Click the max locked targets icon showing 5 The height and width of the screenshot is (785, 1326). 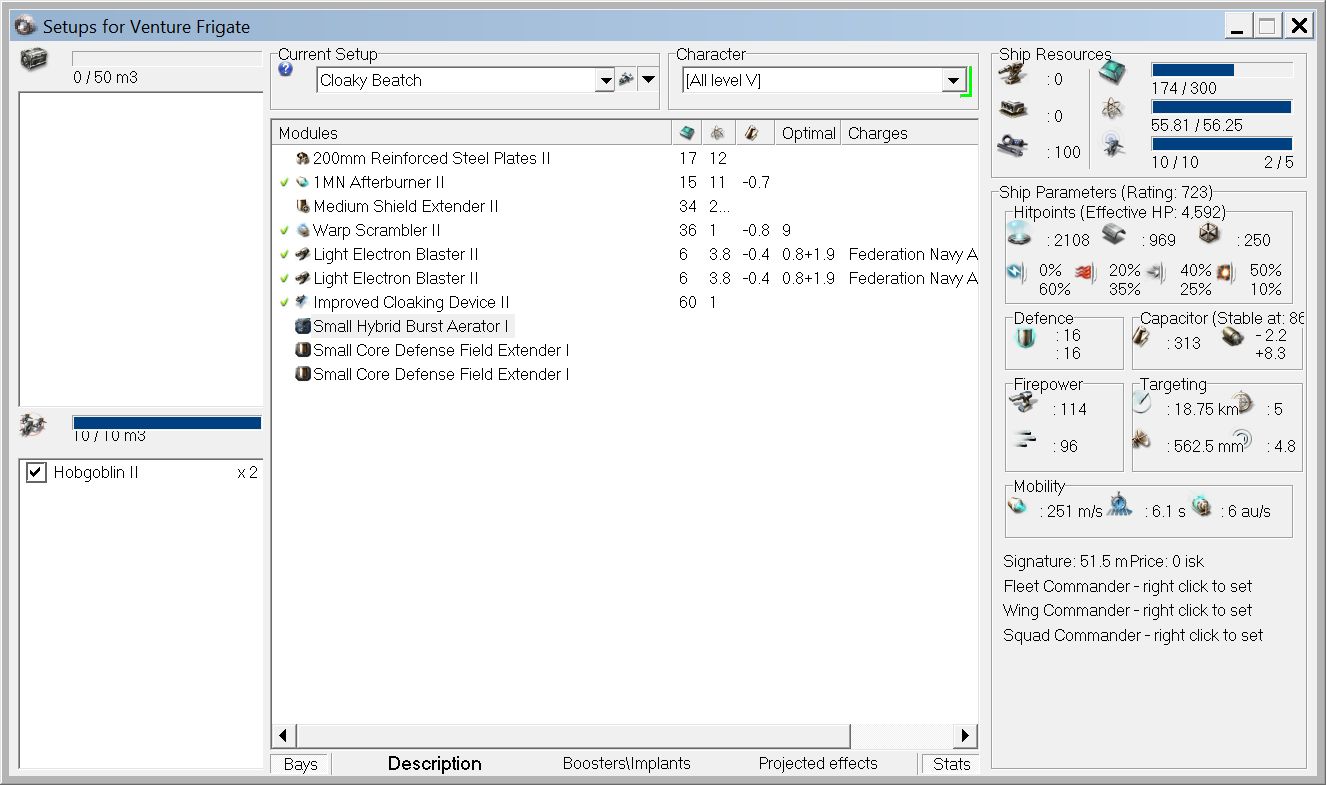pyautogui.click(x=1241, y=402)
